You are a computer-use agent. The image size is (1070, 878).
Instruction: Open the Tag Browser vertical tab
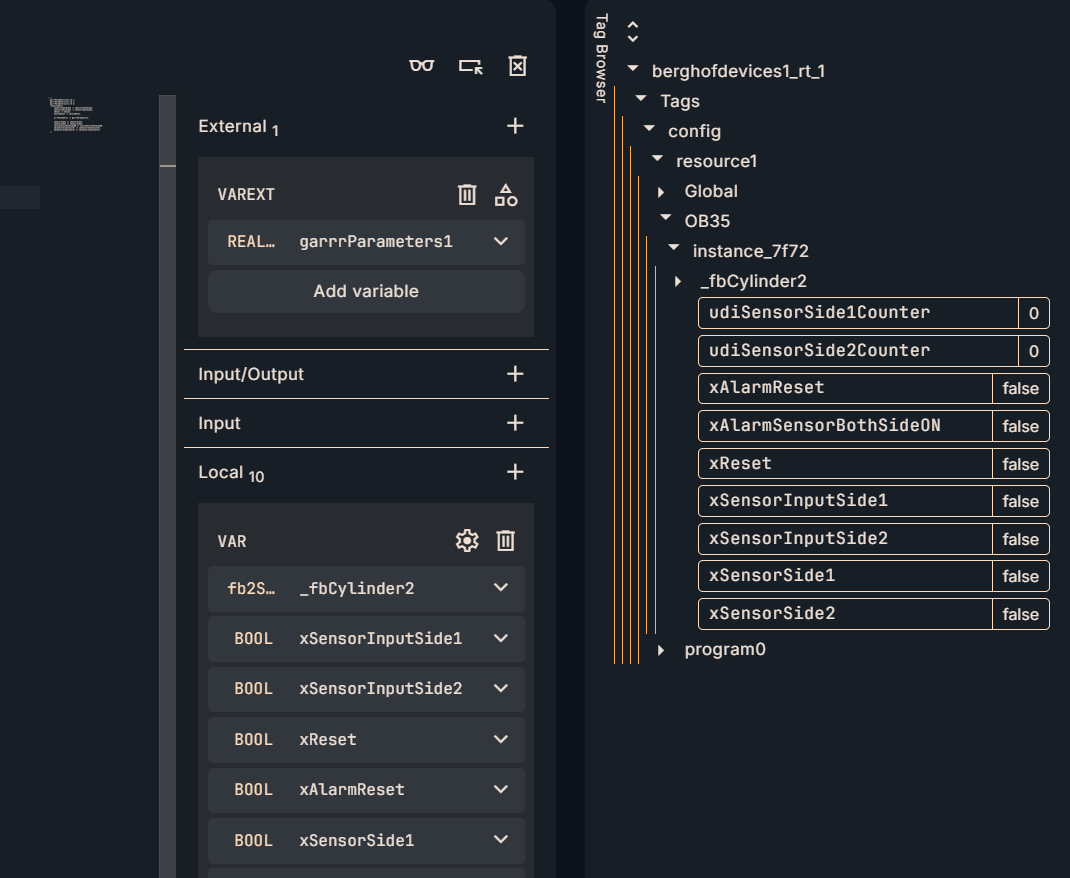601,58
